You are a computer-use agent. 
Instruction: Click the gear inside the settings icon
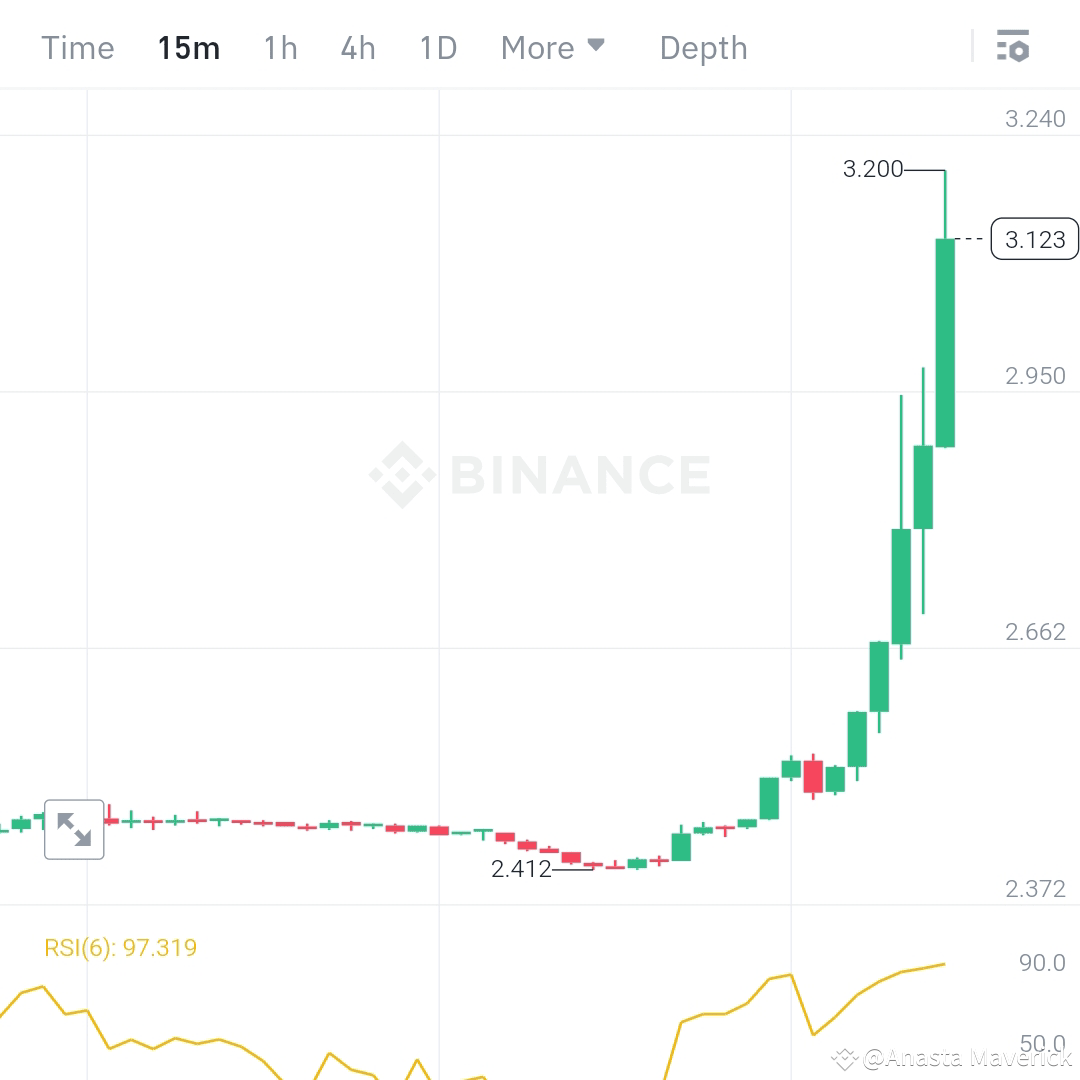click(1020, 50)
